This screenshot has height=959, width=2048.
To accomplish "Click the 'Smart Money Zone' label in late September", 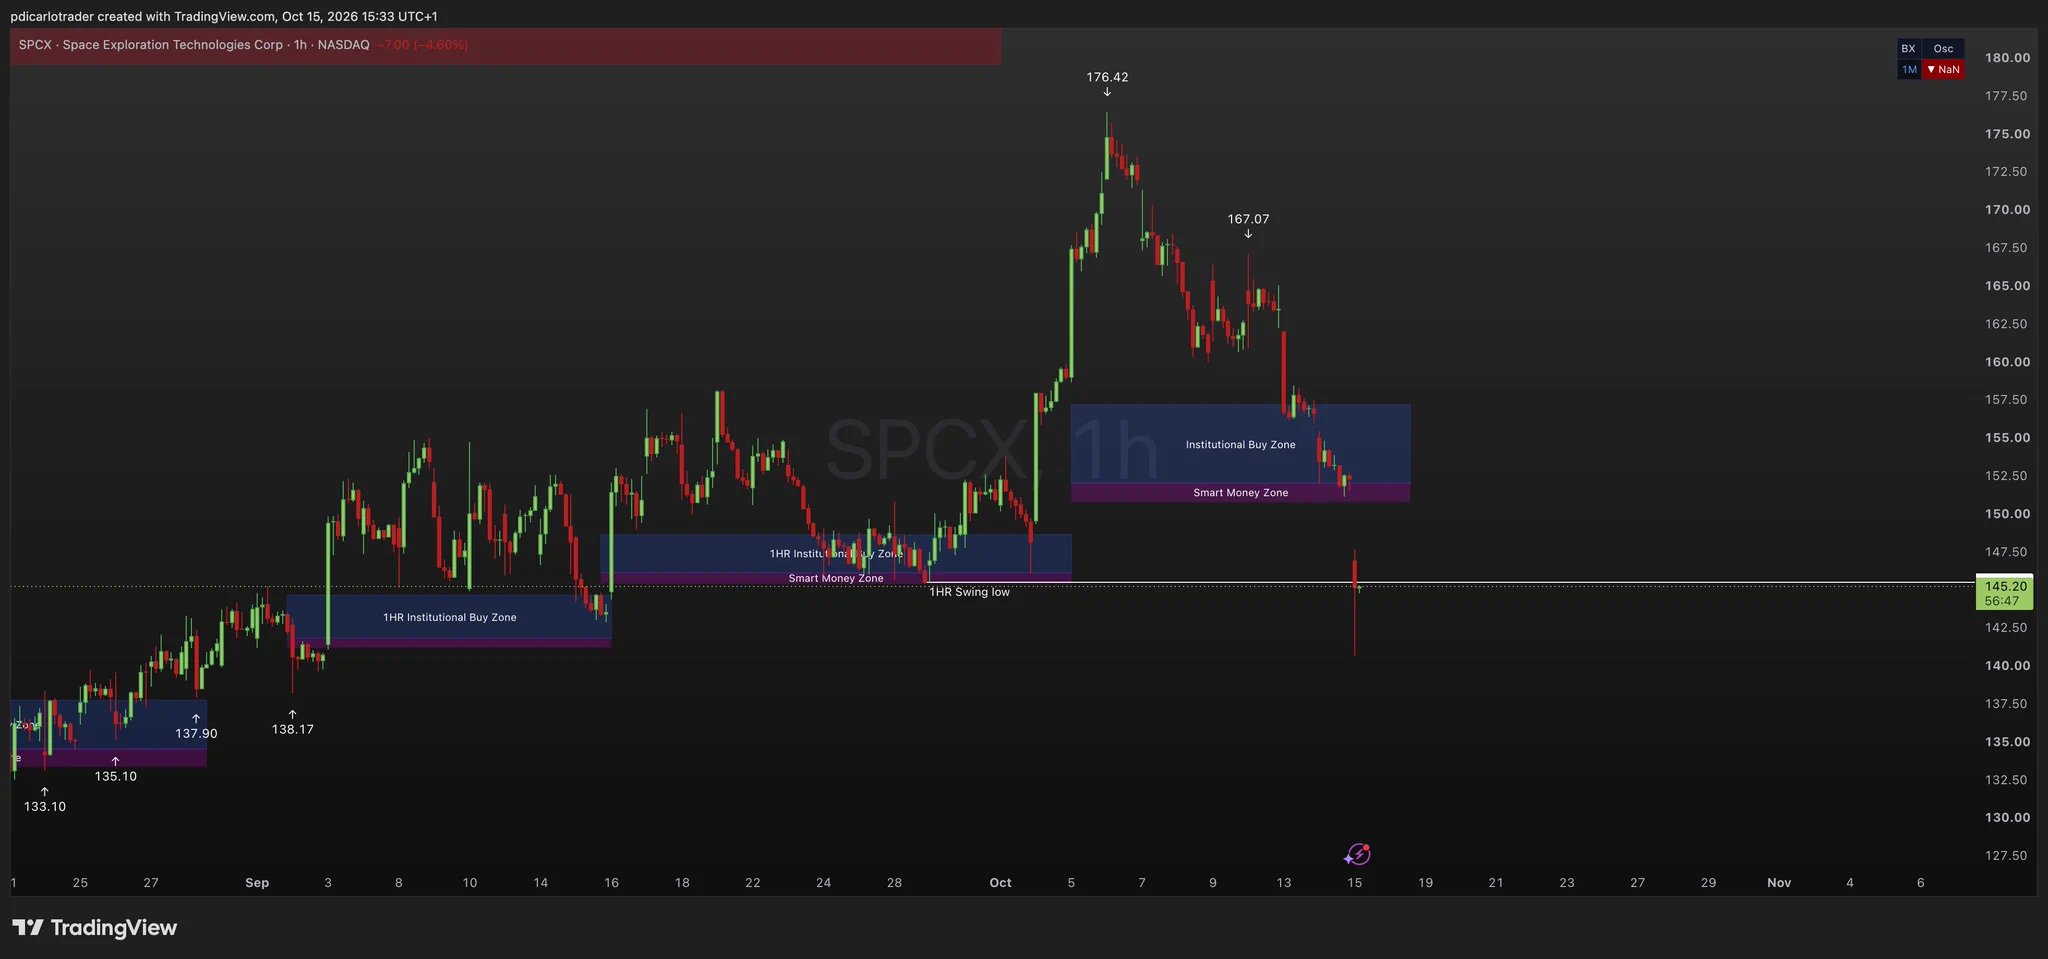I will pos(836,579).
